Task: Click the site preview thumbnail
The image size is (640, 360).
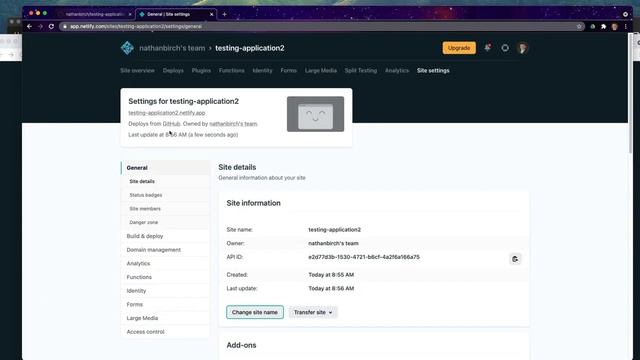Action: (x=316, y=114)
